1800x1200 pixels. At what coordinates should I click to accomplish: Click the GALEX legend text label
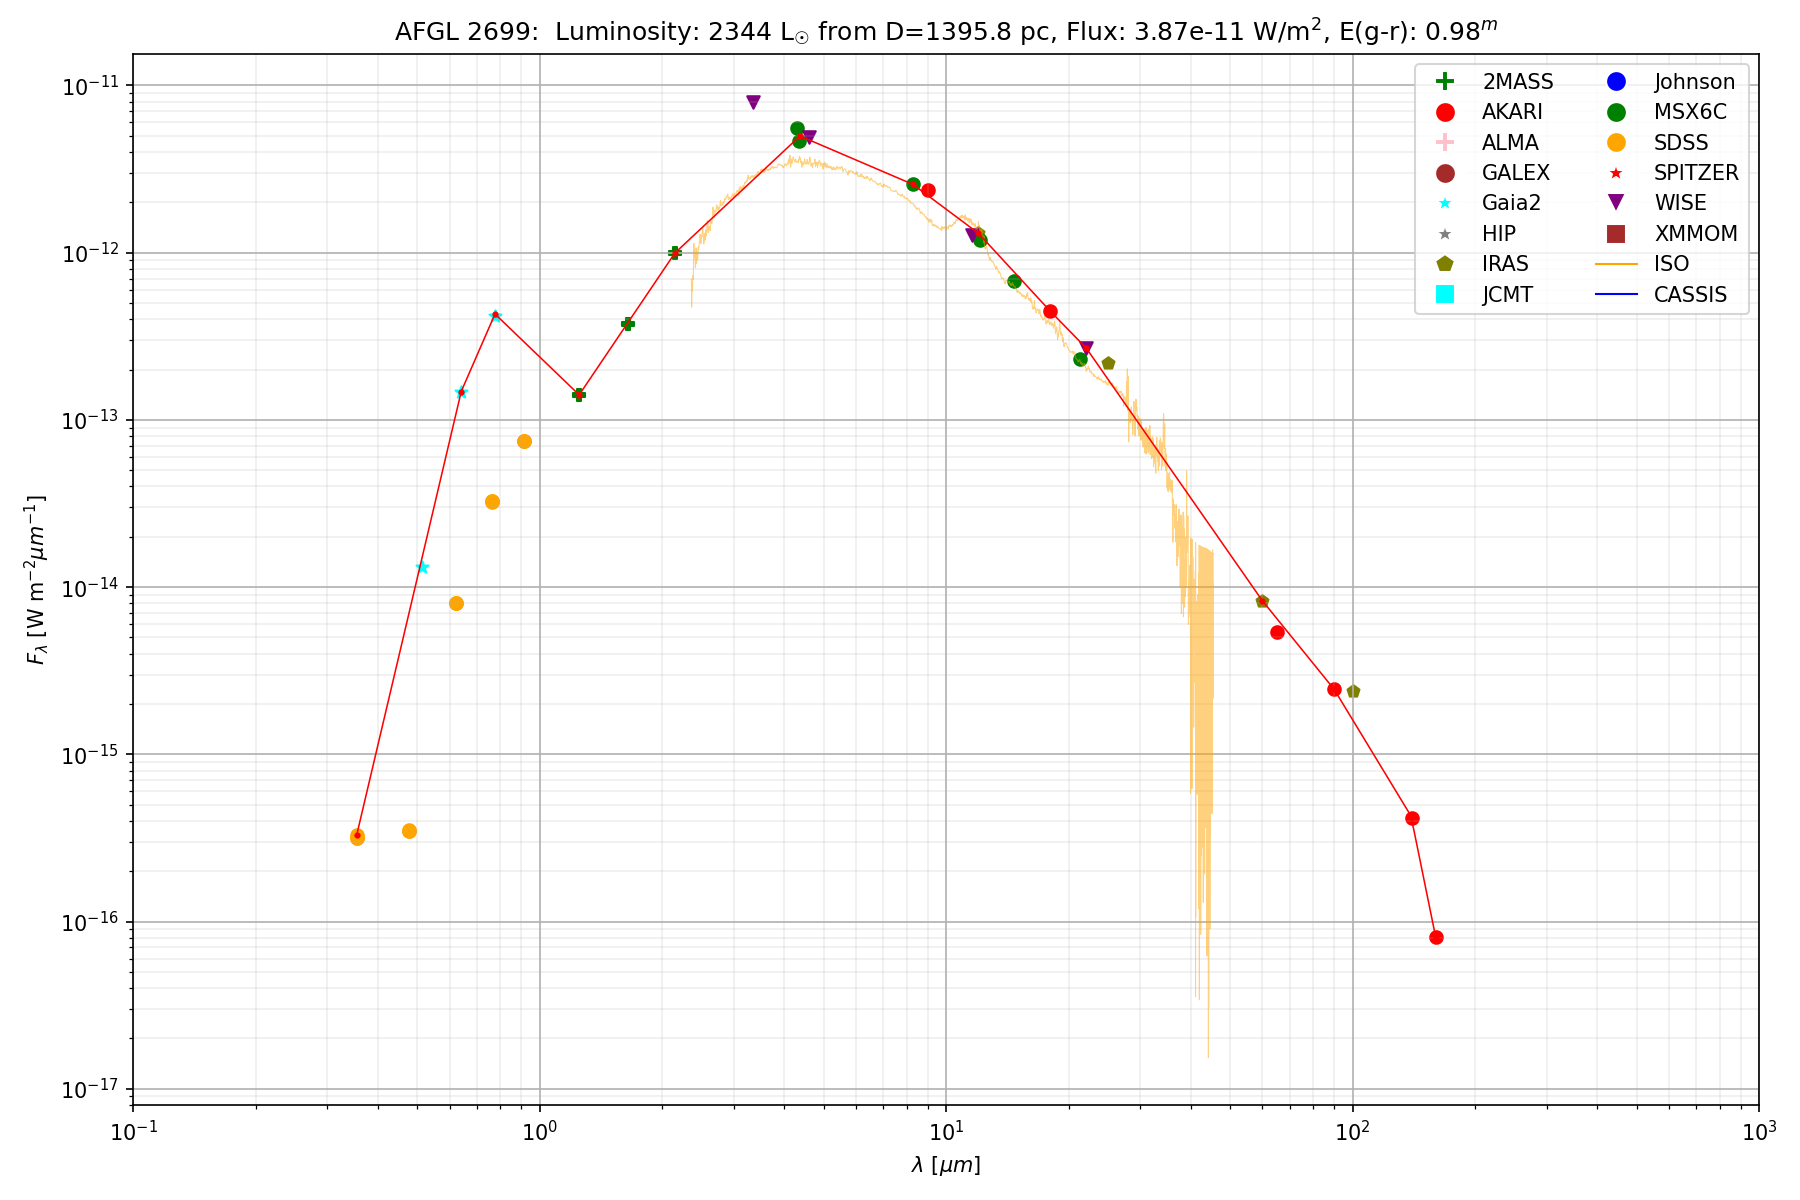tap(1515, 173)
